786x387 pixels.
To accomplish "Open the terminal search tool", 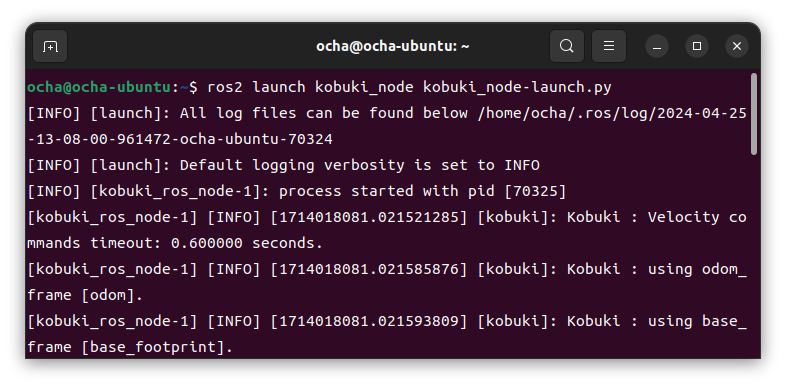I will (566, 47).
